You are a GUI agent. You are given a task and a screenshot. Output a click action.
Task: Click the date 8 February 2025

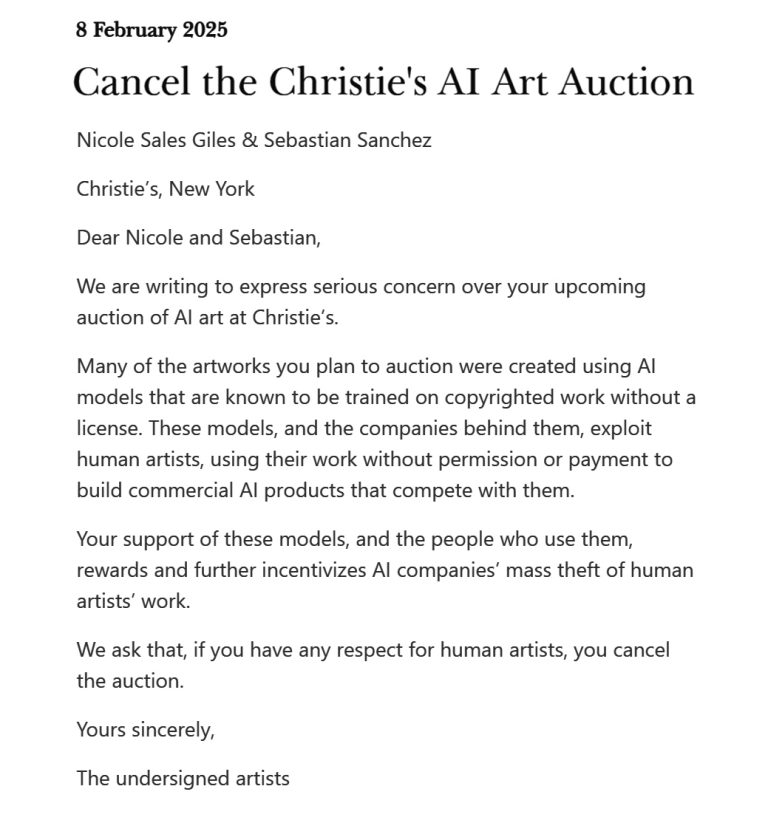(151, 30)
